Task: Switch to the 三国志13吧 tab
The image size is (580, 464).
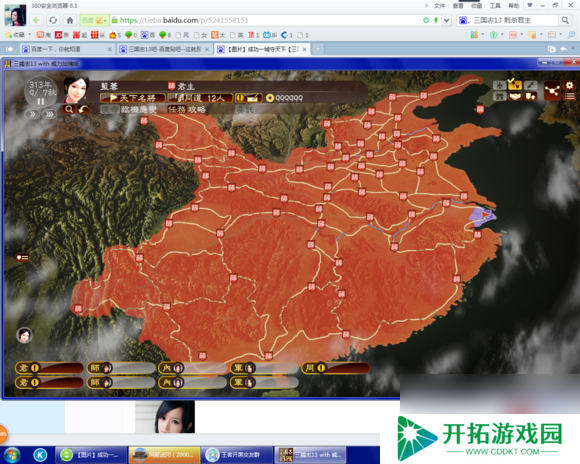Action: pyautogui.click(x=165, y=49)
